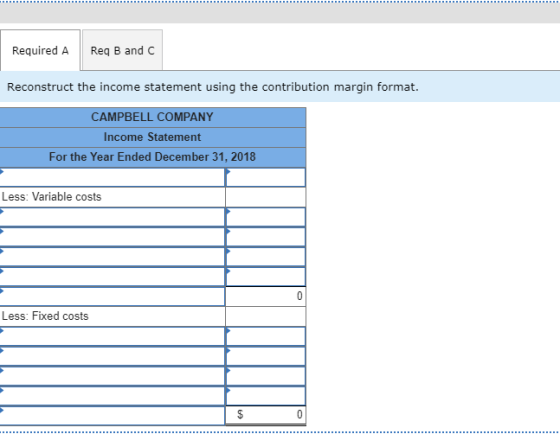The height and width of the screenshot is (434, 560).
Task: Open first label dropdown under Less: Variable costs
Action: 112,217
